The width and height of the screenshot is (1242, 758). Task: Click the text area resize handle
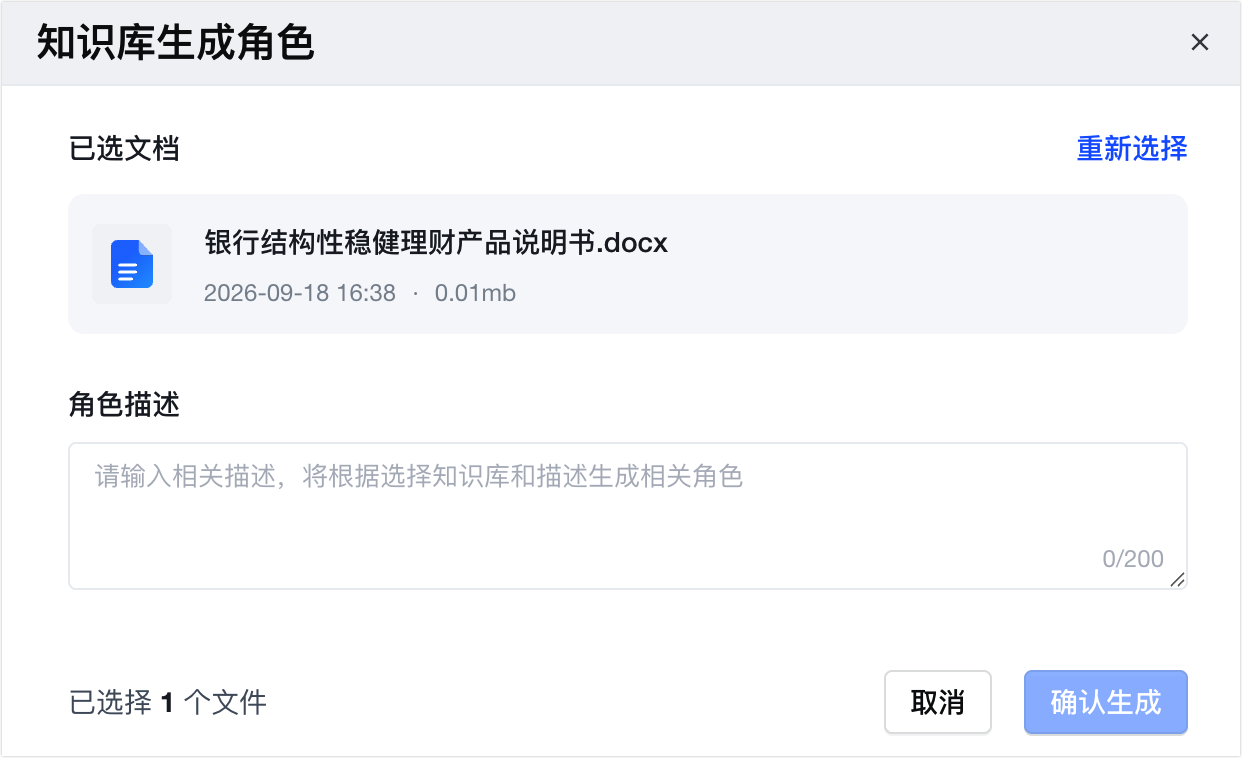coord(1177,579)
